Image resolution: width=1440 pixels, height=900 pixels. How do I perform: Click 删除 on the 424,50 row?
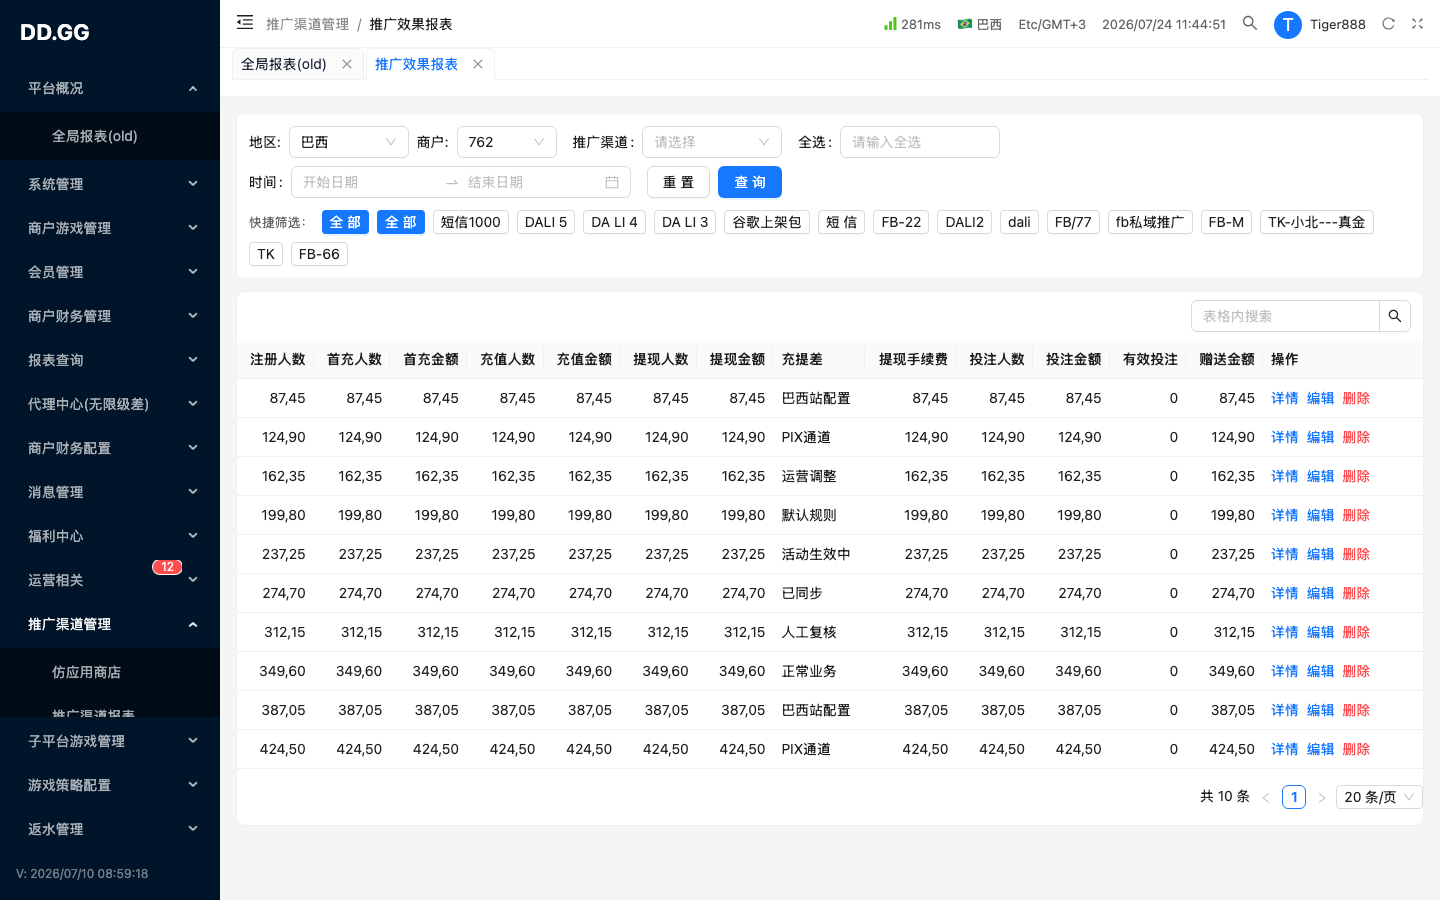pyautogui.click(x=1357, y=749)
